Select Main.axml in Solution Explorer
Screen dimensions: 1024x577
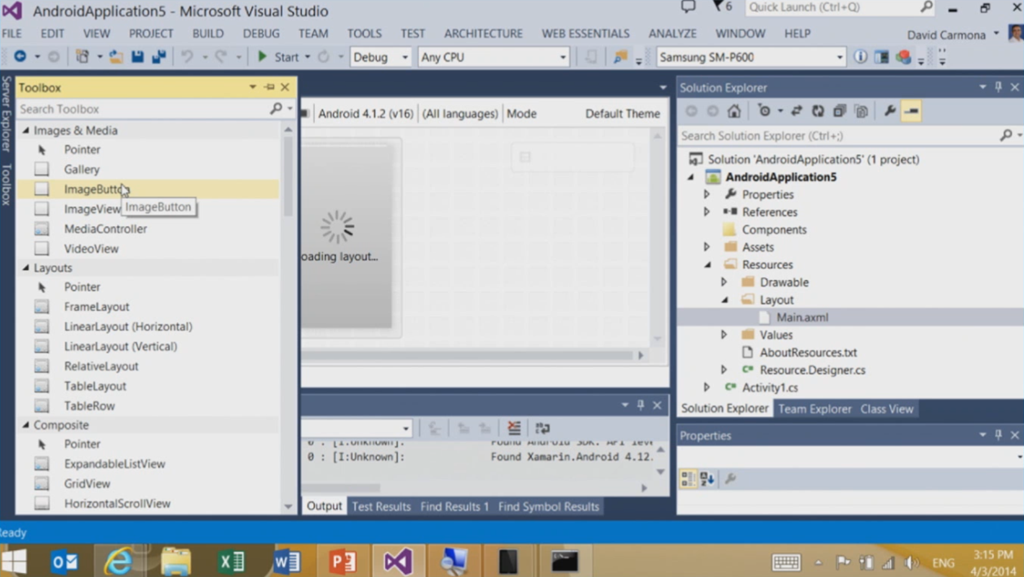pos(802,317)
